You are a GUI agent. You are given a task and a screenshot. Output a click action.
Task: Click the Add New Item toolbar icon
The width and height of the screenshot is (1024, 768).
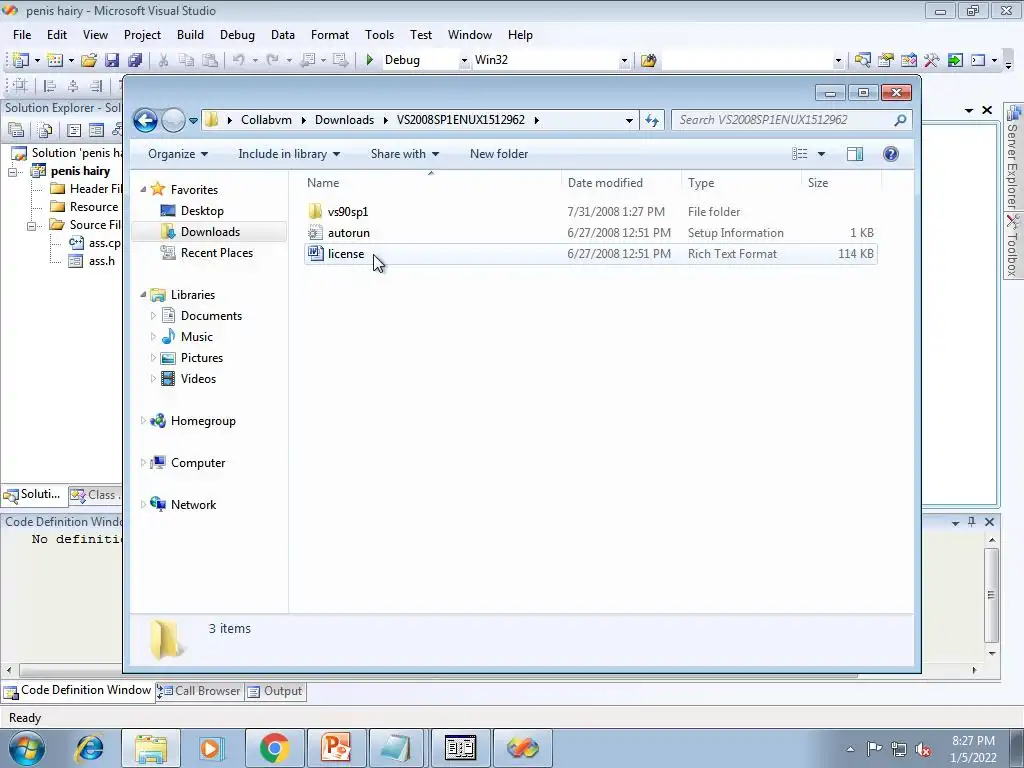[55, 60]
